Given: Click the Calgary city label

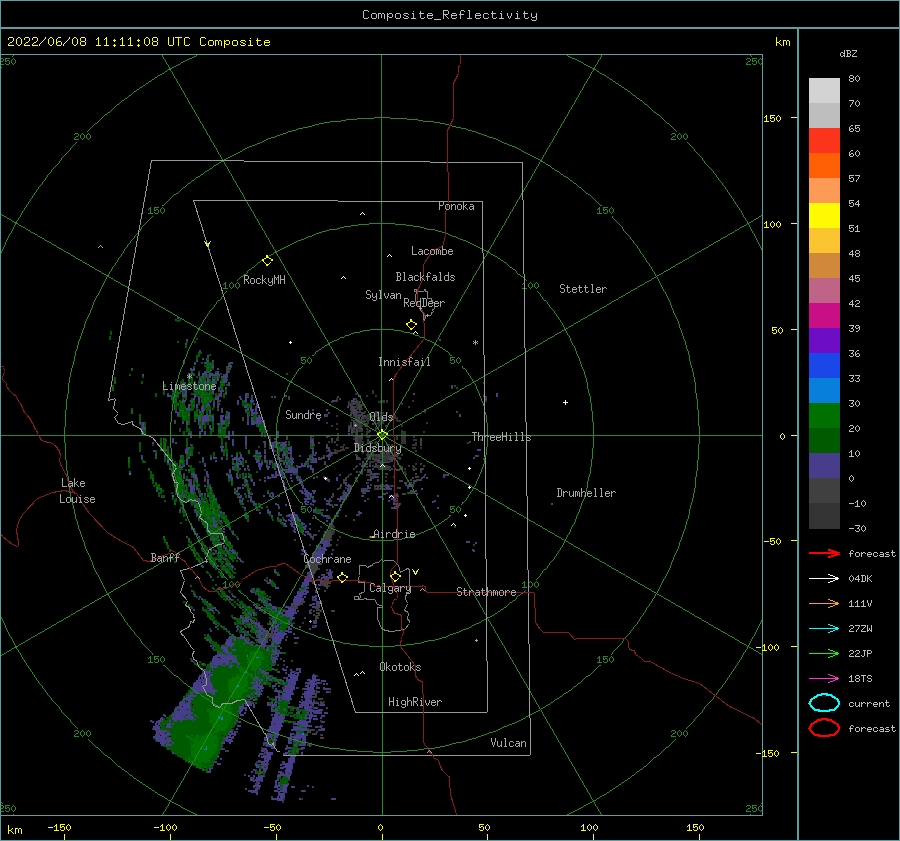Looking at the screenshot, I should click(390, 588).
